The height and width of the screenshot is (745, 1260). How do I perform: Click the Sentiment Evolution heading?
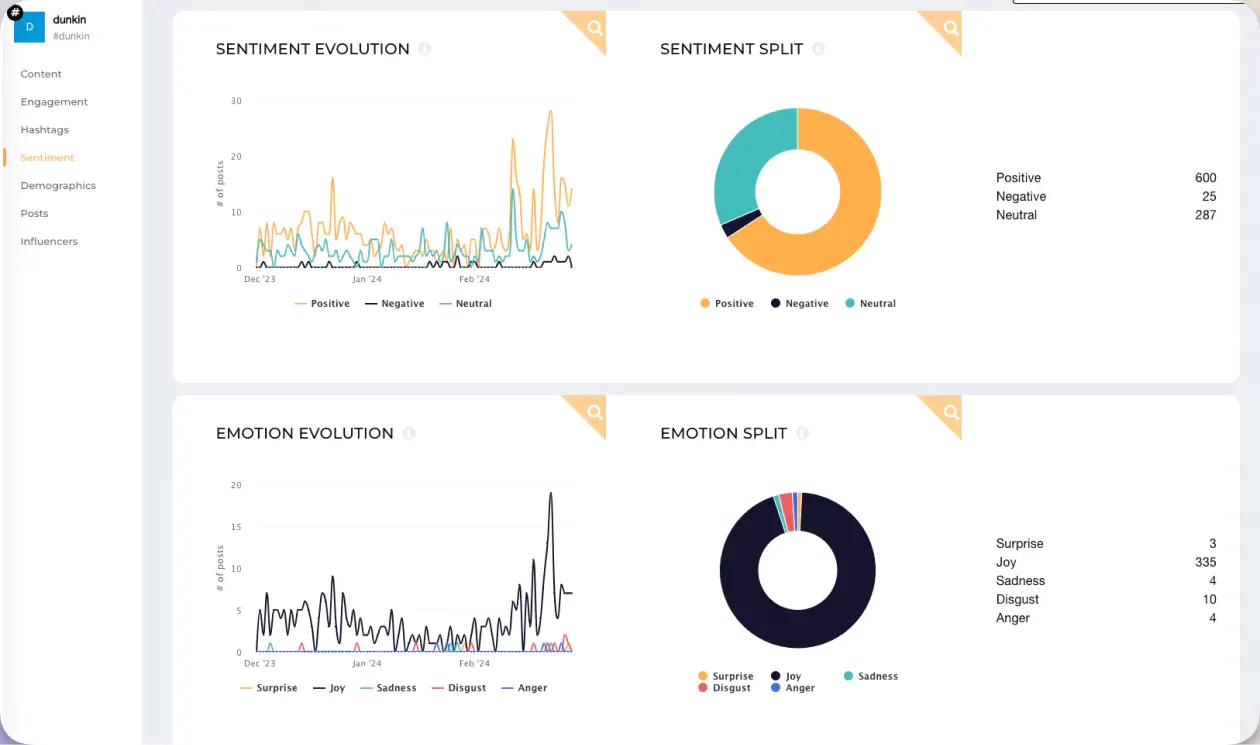[x=313, y=49]
